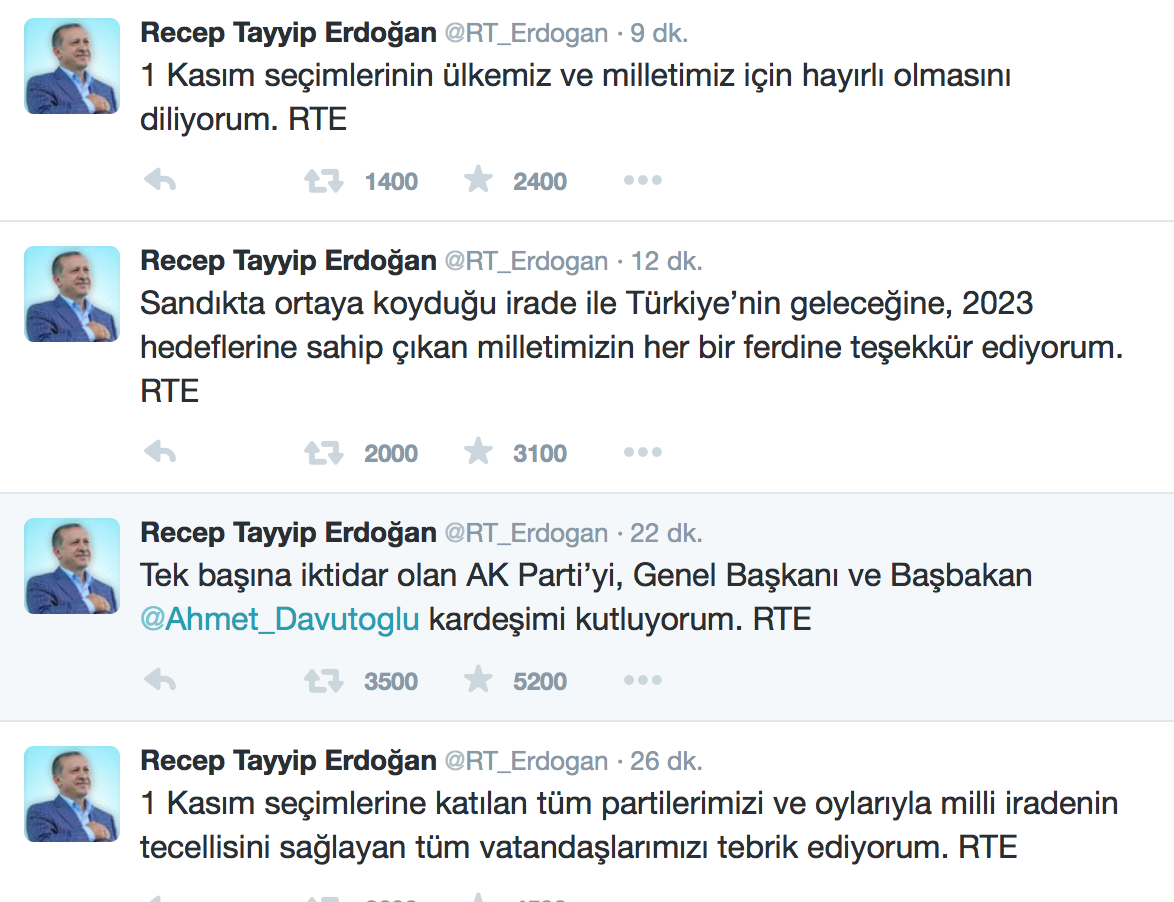Viewport: 1174px width, 902px height.
Task: Retweet the tweet with 3500 retweets
Action: [x=323, y=681]
